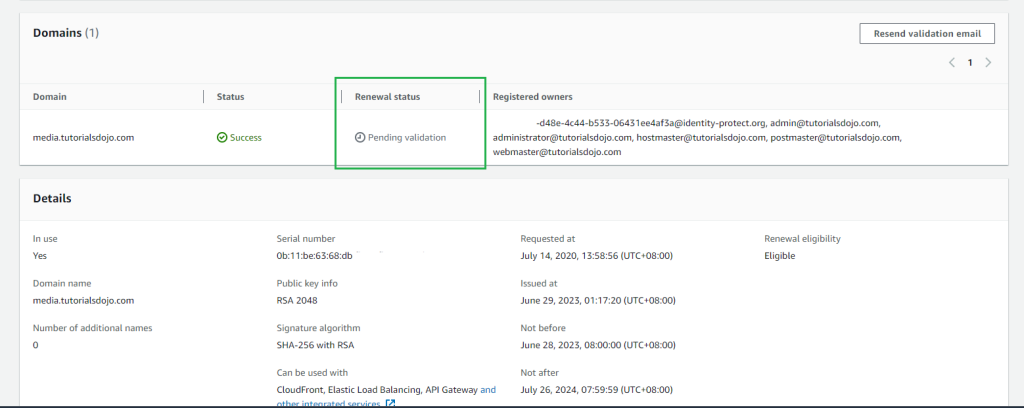Open the external link icon for integrated services
Image resolution: width=1024 pixels, height=408 pixels.
(x=390, y=403)
